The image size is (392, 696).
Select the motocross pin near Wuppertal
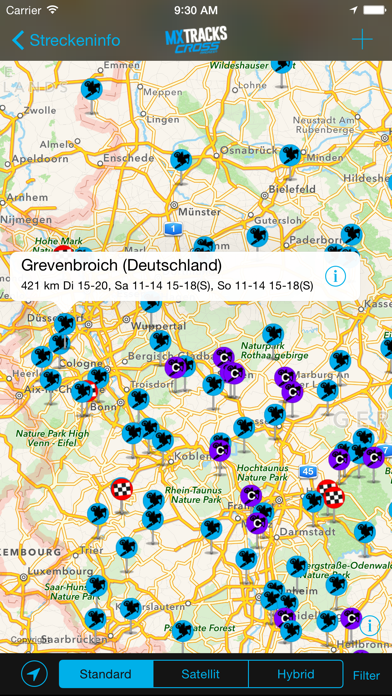click(160, 341)
